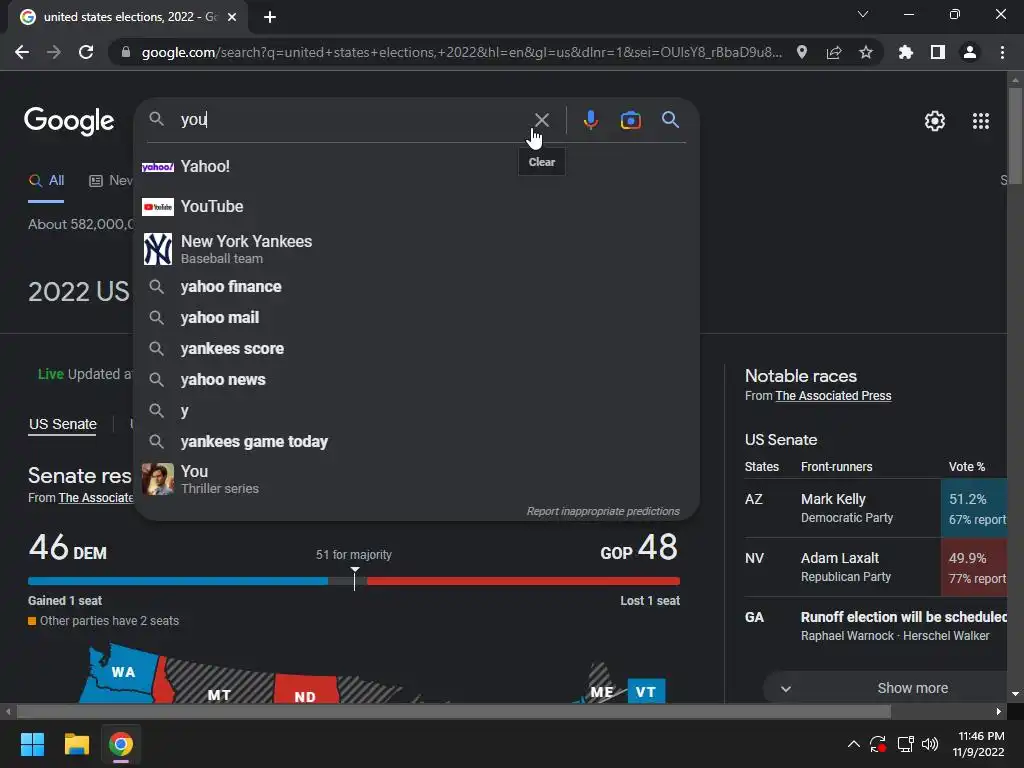Close the united states elections tab
This screenshot has height=768, width=1024.
point(232,17)
